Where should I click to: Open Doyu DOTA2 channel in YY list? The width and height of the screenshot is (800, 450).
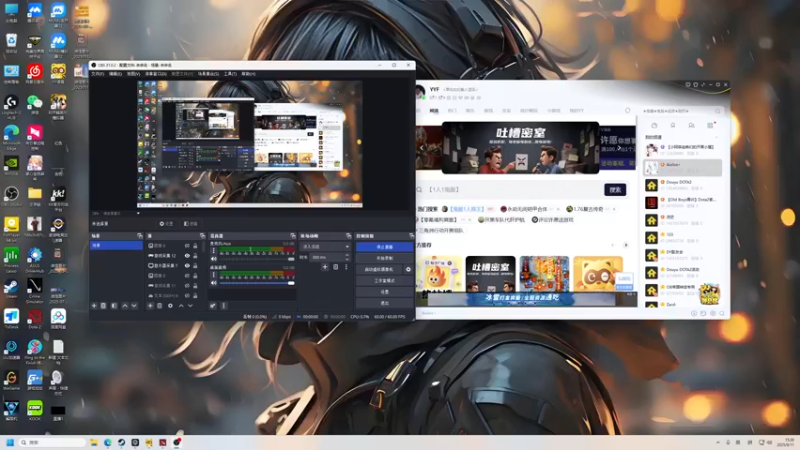tap(683, 185)
